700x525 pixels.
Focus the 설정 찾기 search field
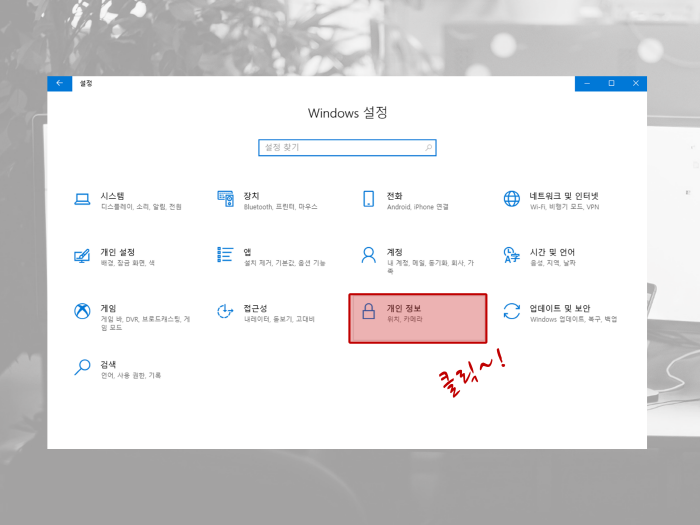tap(347, 148)
